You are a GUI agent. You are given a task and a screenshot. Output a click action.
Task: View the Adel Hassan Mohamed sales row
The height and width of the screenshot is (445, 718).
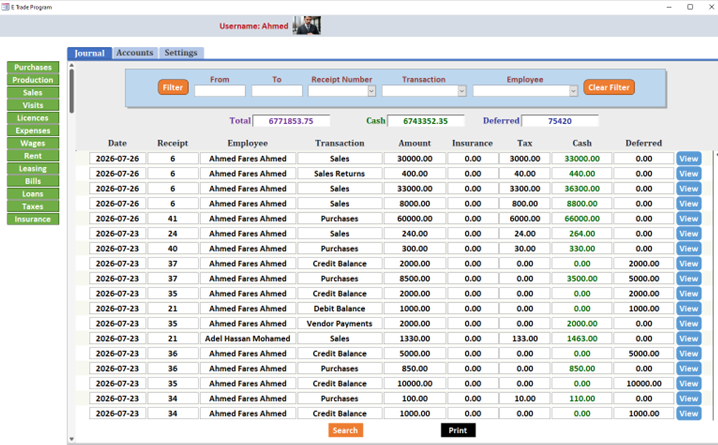point(689,339)
